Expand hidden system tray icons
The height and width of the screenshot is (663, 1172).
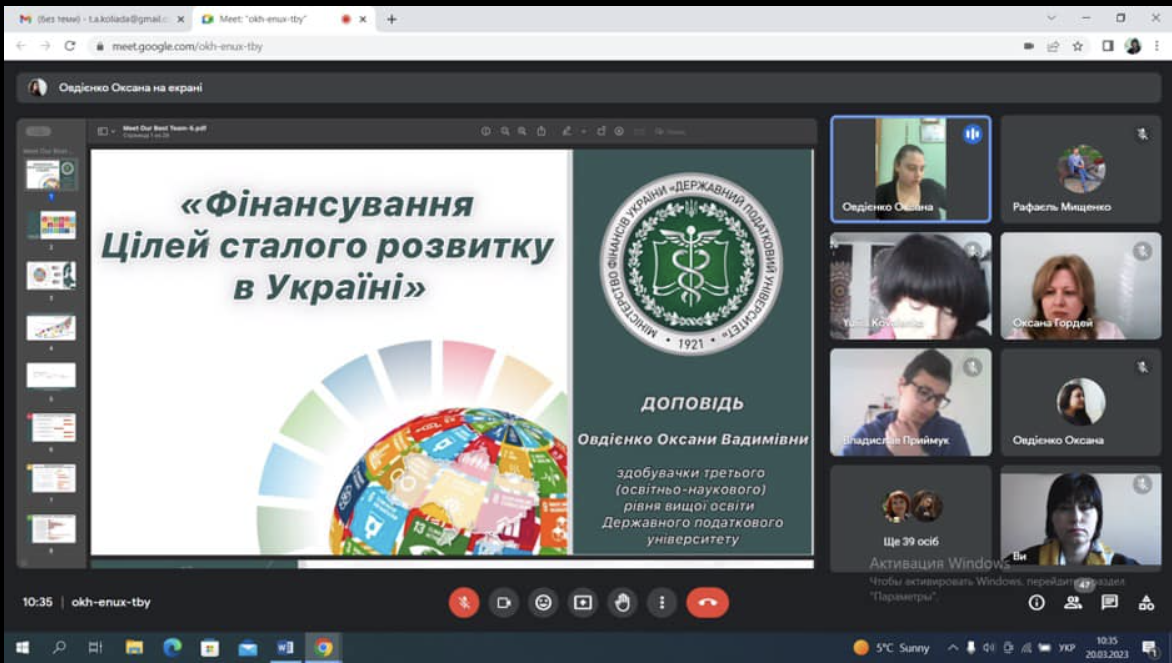[952, 647]
